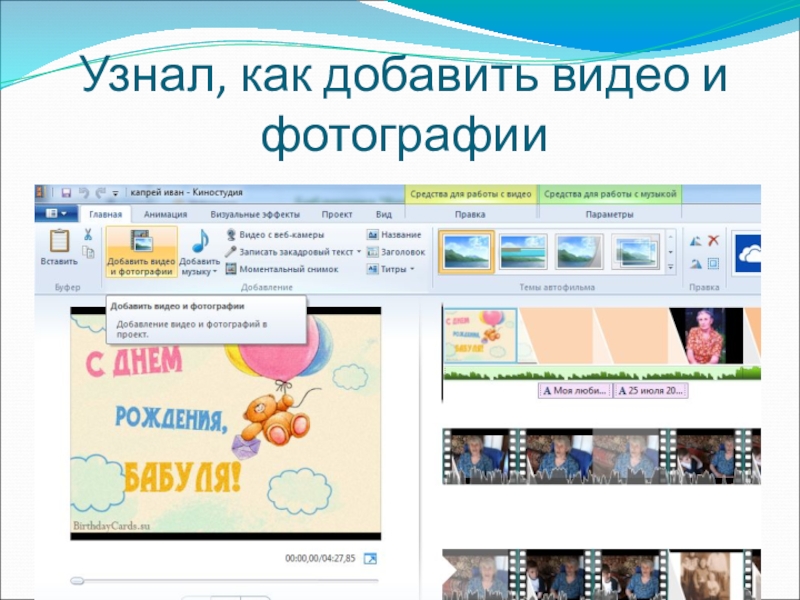Select first video clip in second storyboard row
800x600 pixels.
tap(480, 457)
